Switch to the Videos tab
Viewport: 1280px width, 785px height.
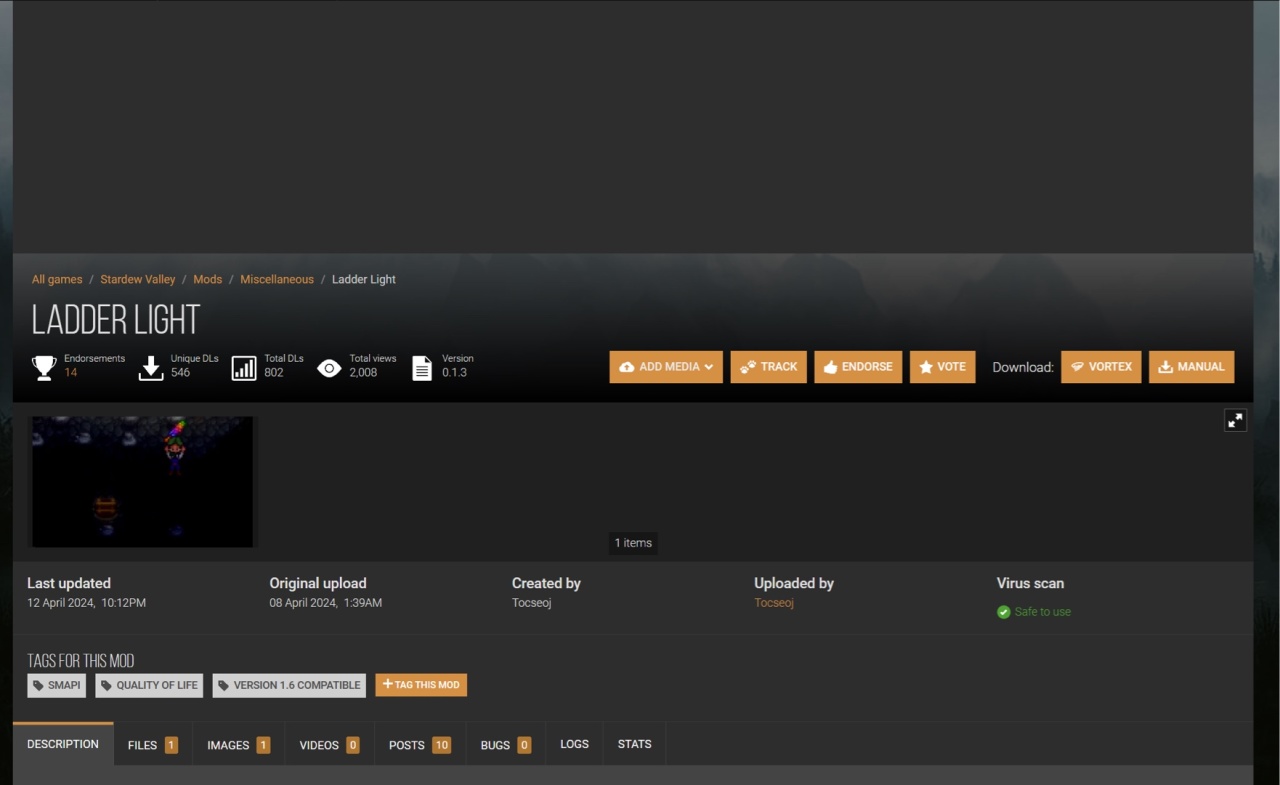[329, 745]
